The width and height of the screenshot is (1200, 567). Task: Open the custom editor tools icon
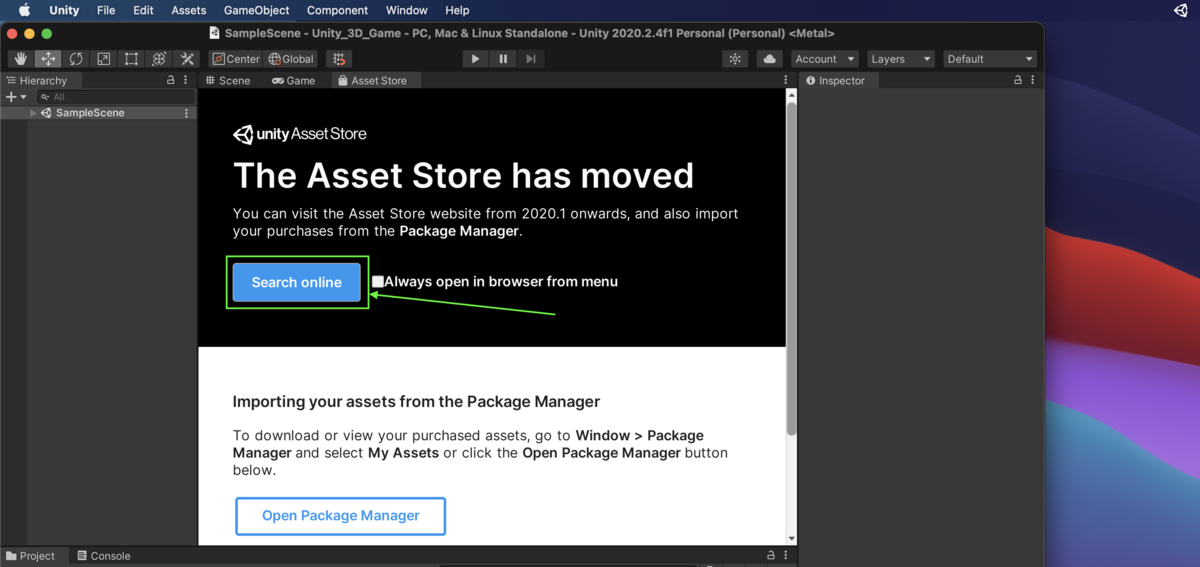pyautogui.click(x=187, y=59)
